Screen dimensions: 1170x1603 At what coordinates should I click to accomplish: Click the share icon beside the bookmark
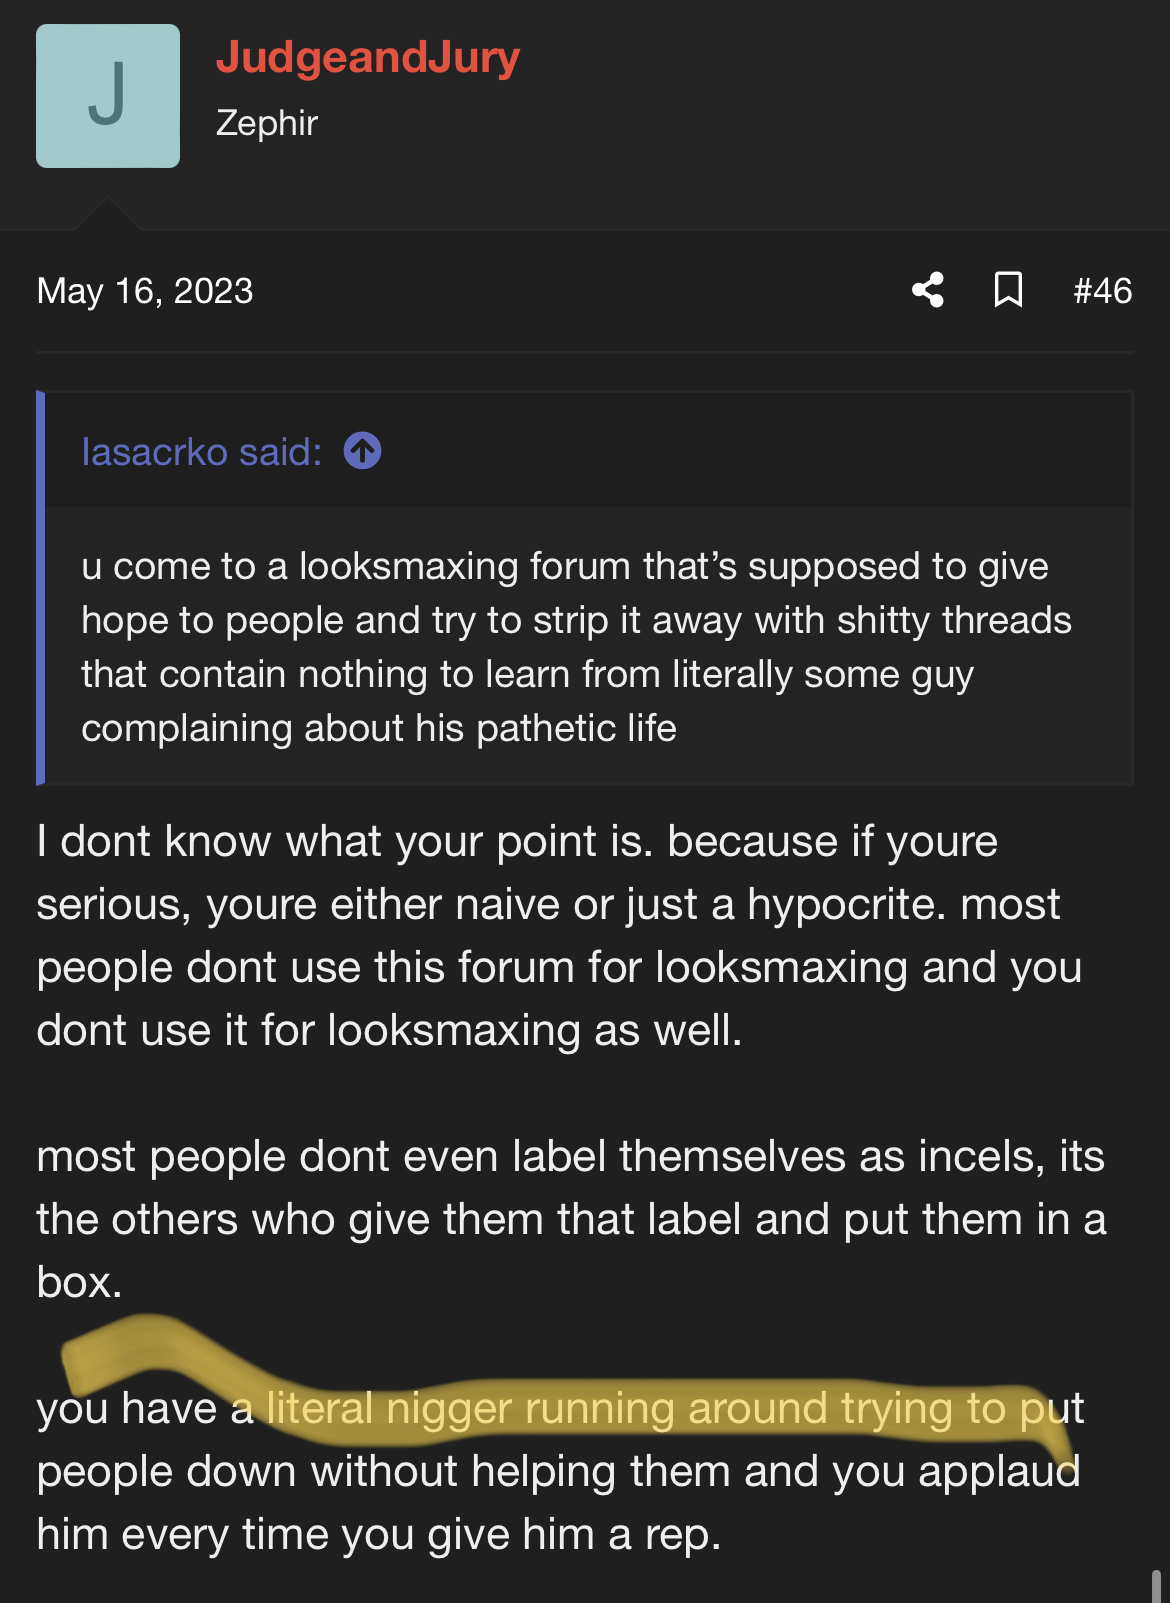click(928, 290)
